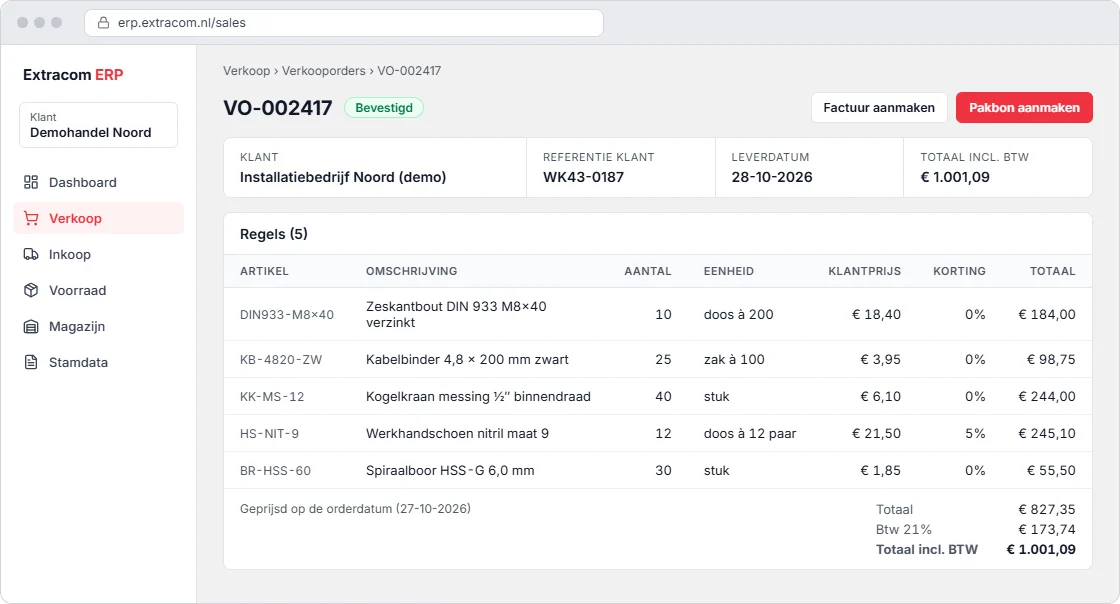Click the Regels (5) heading
This screenshot has width=1120, height=604.
(x=274, y=234)
